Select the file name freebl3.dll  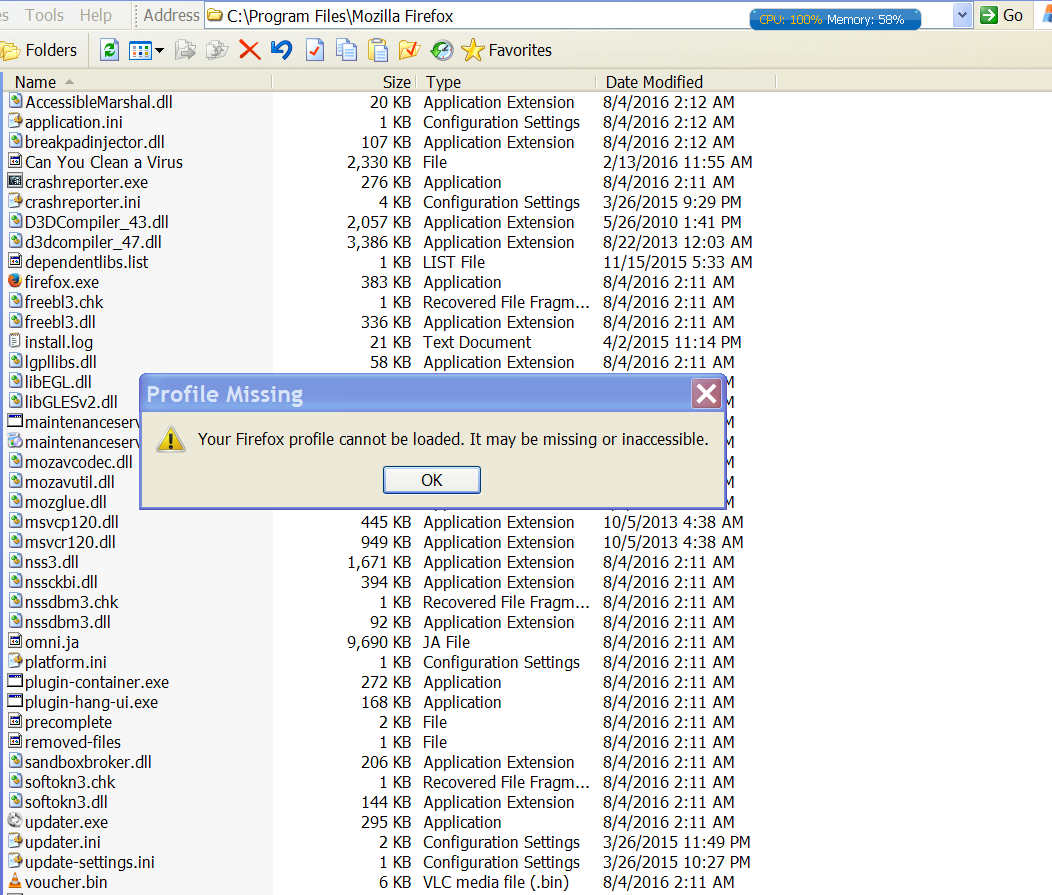pos(60,322)
